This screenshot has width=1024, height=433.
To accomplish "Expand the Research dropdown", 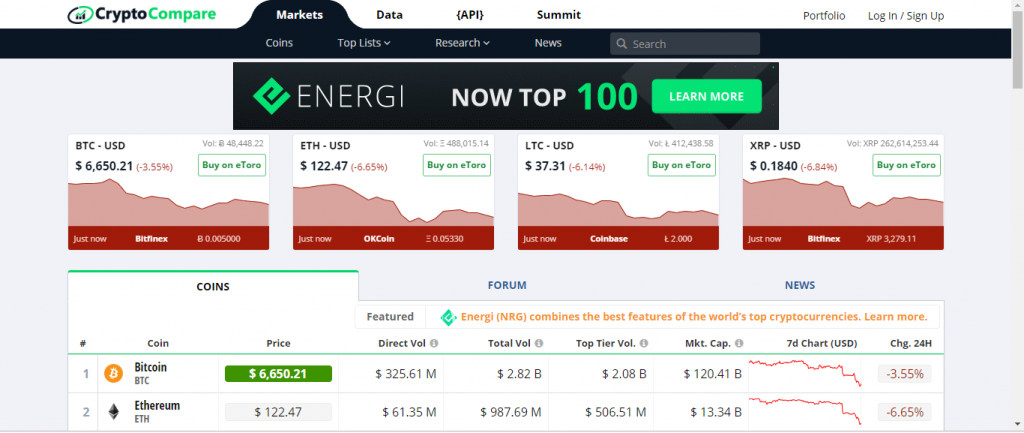I will point(462,43).
